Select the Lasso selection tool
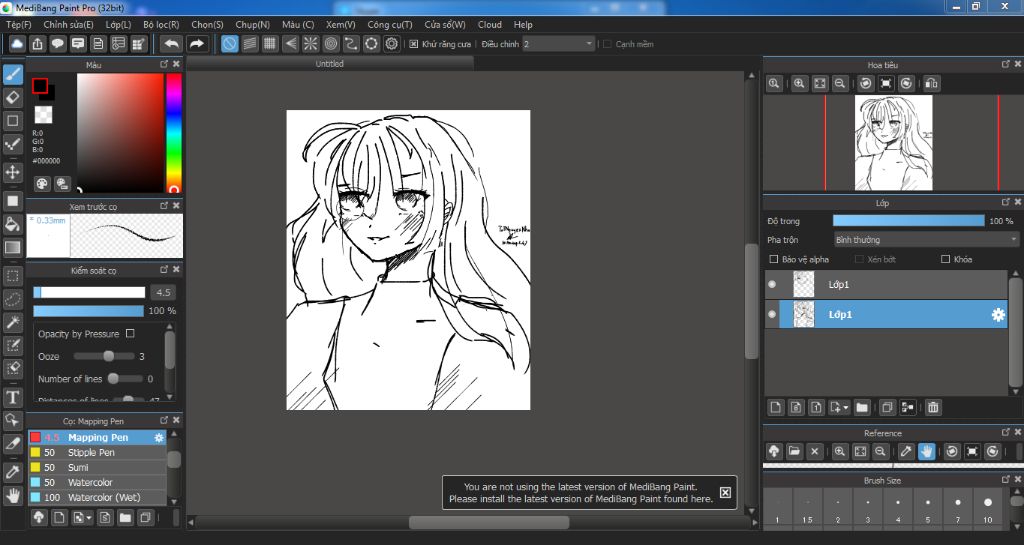 point(12,299)
